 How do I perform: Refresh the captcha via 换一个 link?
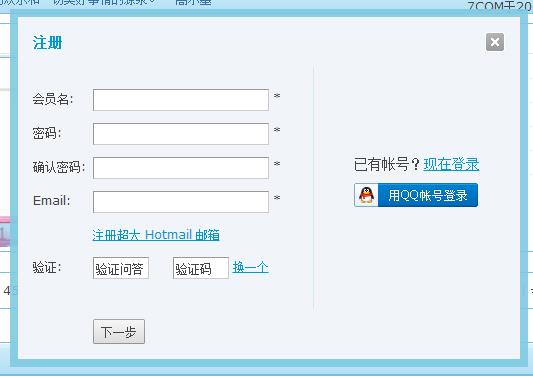[x=251, y=267]
